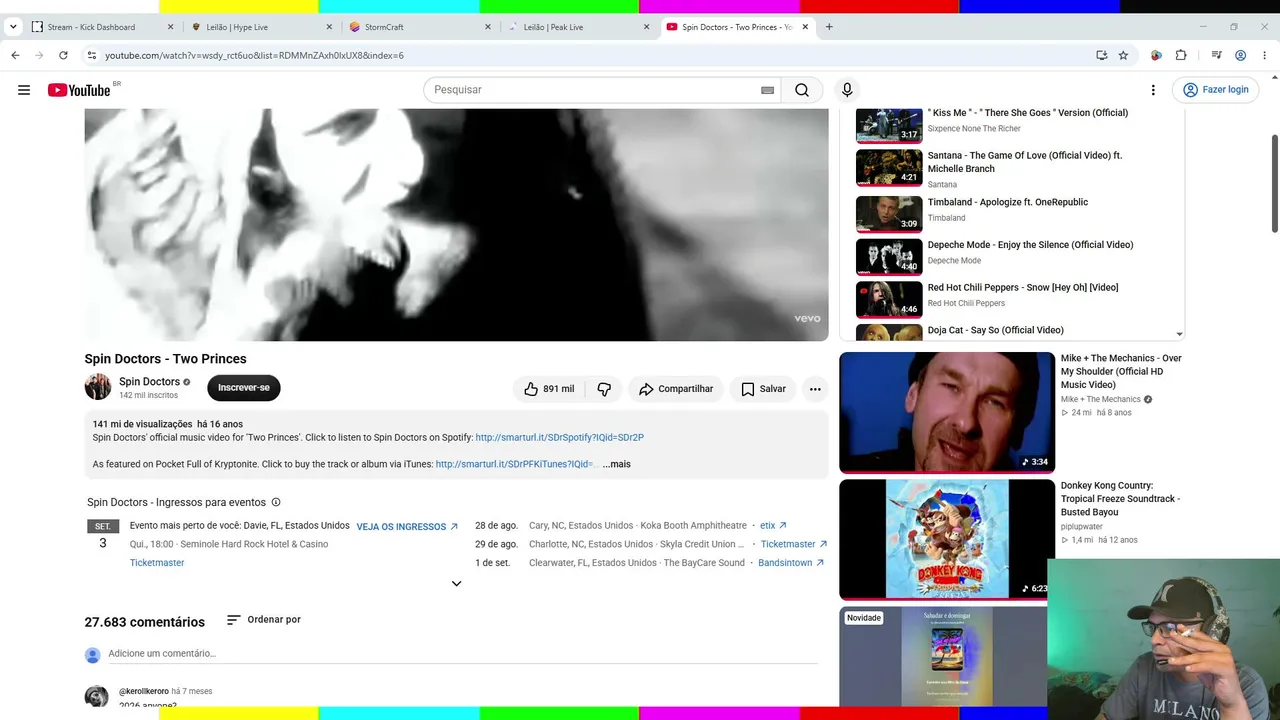Open the Ticketmaster link under Seminole Hard Rock
Screen dimensions: 1280x720
(157, 563)
